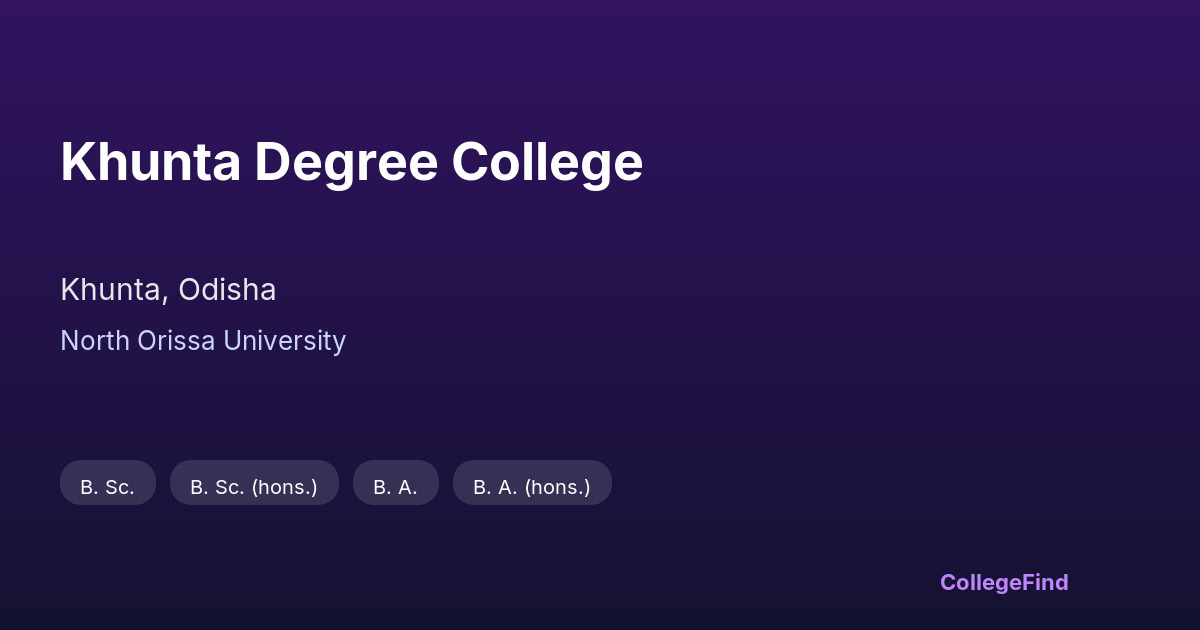Click the College part of CollegeFind logo
This screenshot has width=1200, height=630.
coord(978,582)
